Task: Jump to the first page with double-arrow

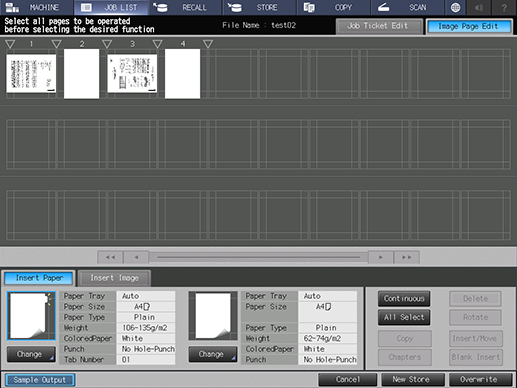Action: point(110,257)
